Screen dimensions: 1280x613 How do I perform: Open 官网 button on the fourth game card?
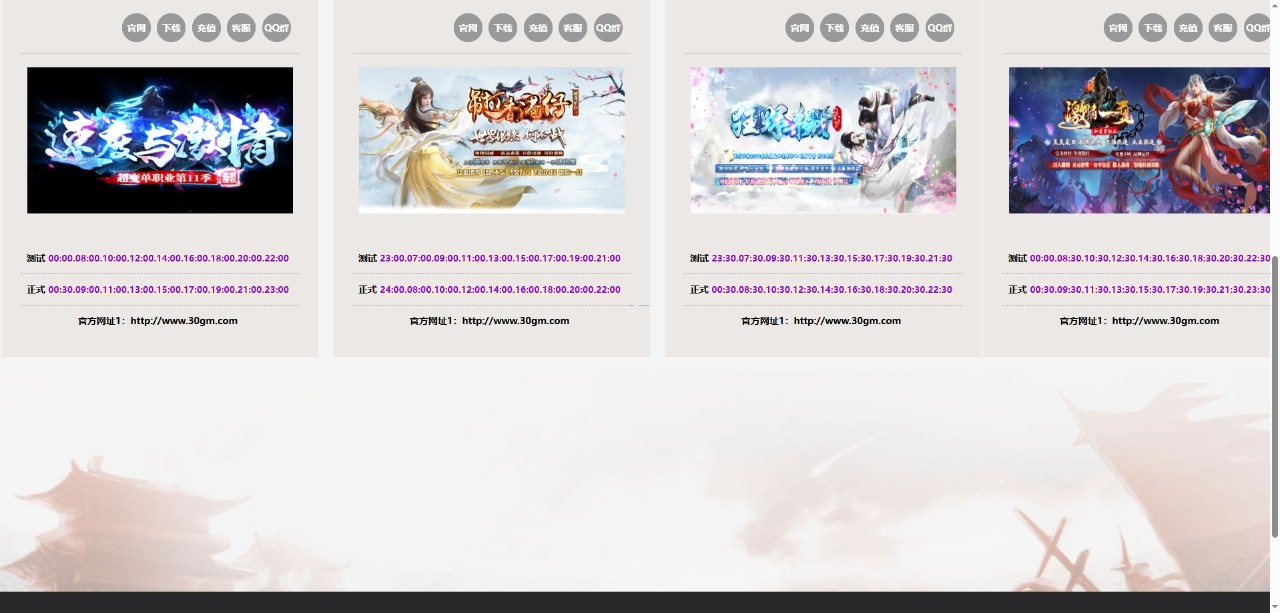(1118, 28)
